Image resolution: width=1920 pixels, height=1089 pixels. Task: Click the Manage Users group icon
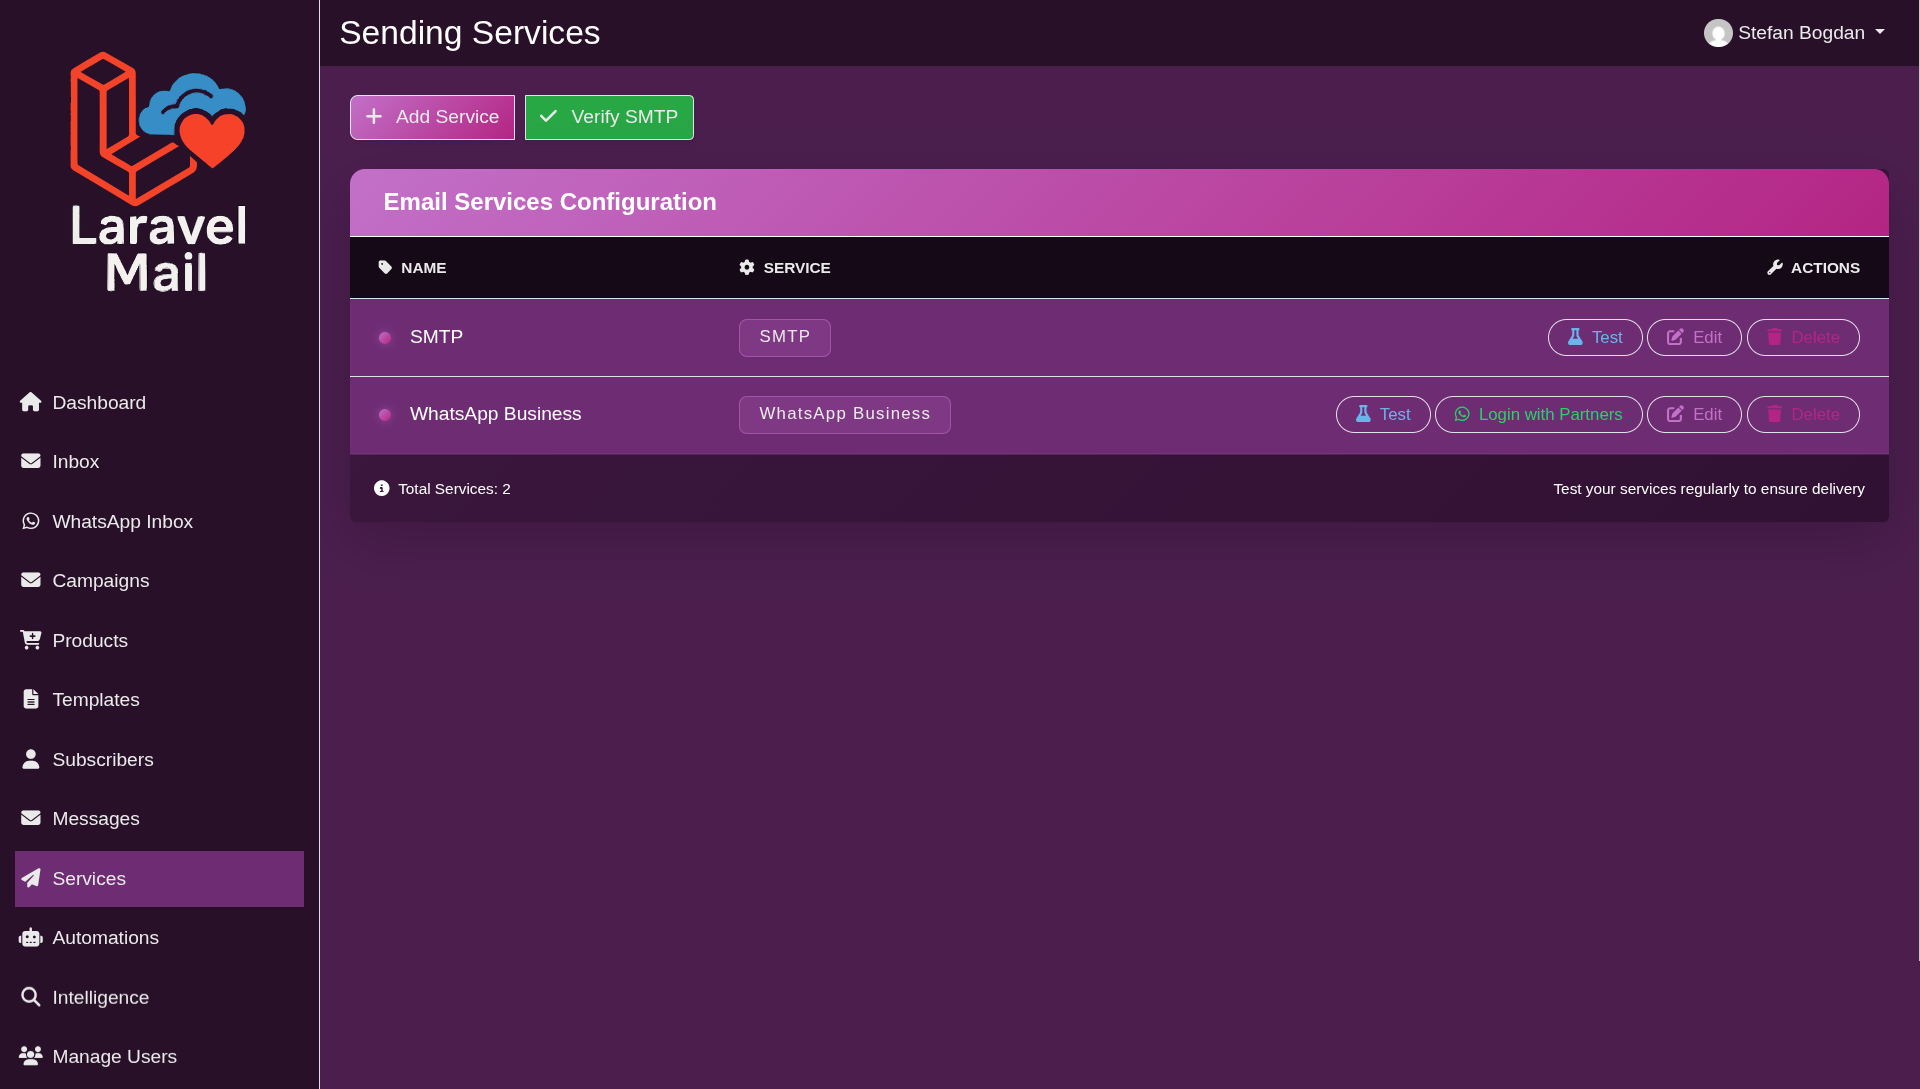click(31, 1056)
